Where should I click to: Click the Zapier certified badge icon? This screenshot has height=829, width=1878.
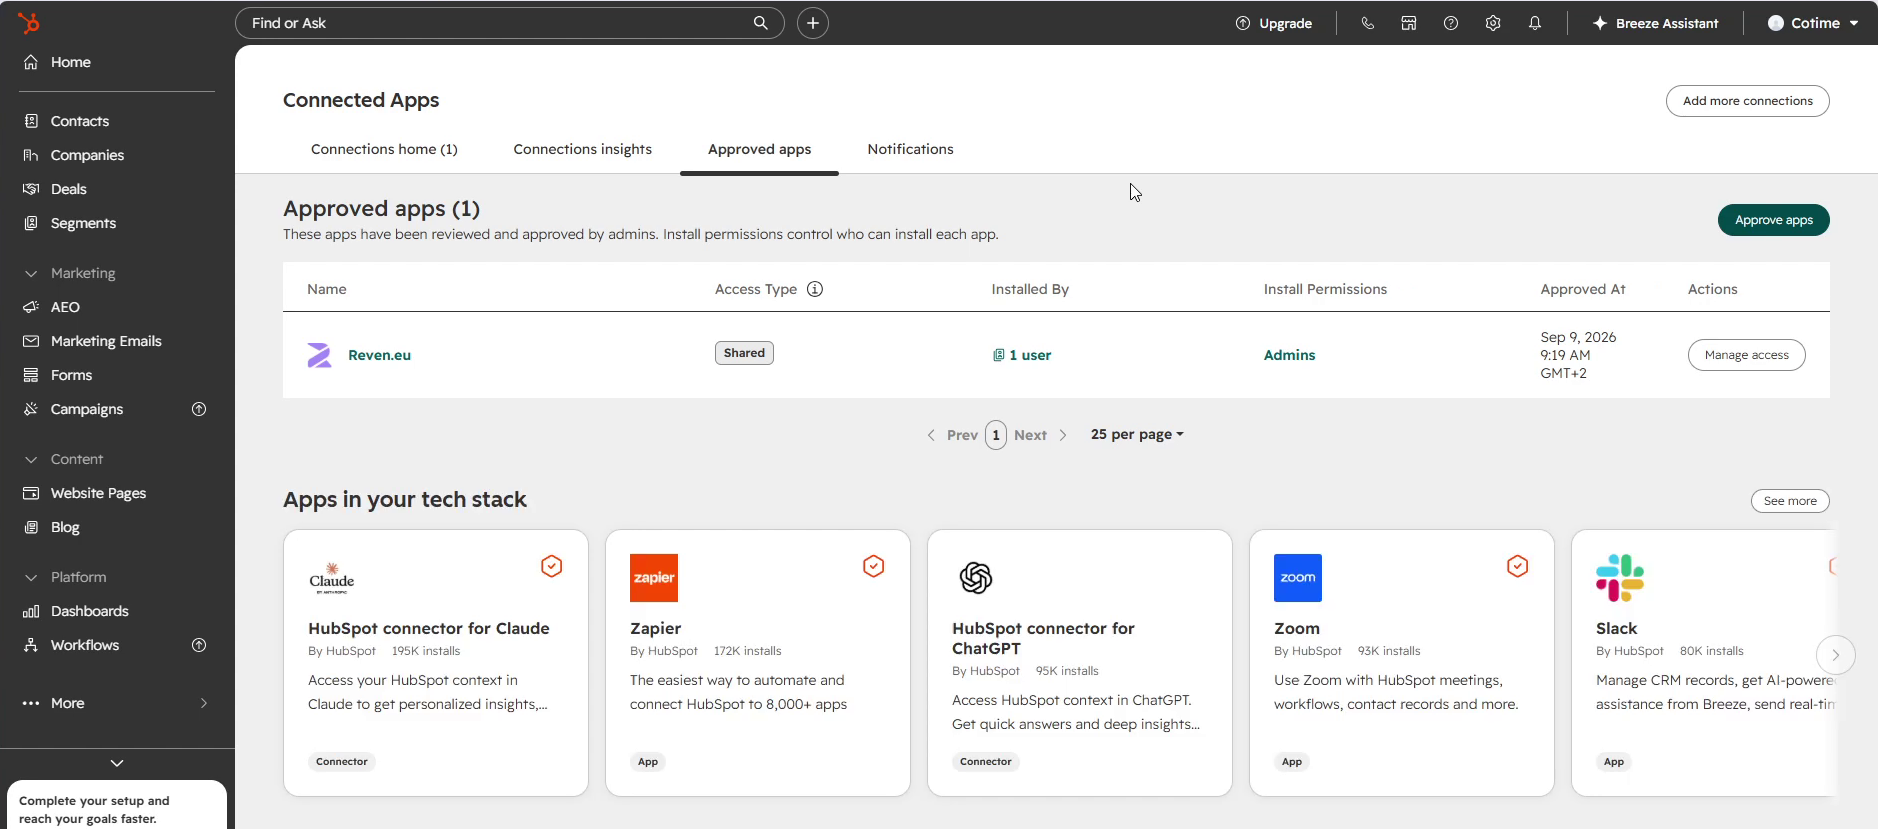(874, 566)
